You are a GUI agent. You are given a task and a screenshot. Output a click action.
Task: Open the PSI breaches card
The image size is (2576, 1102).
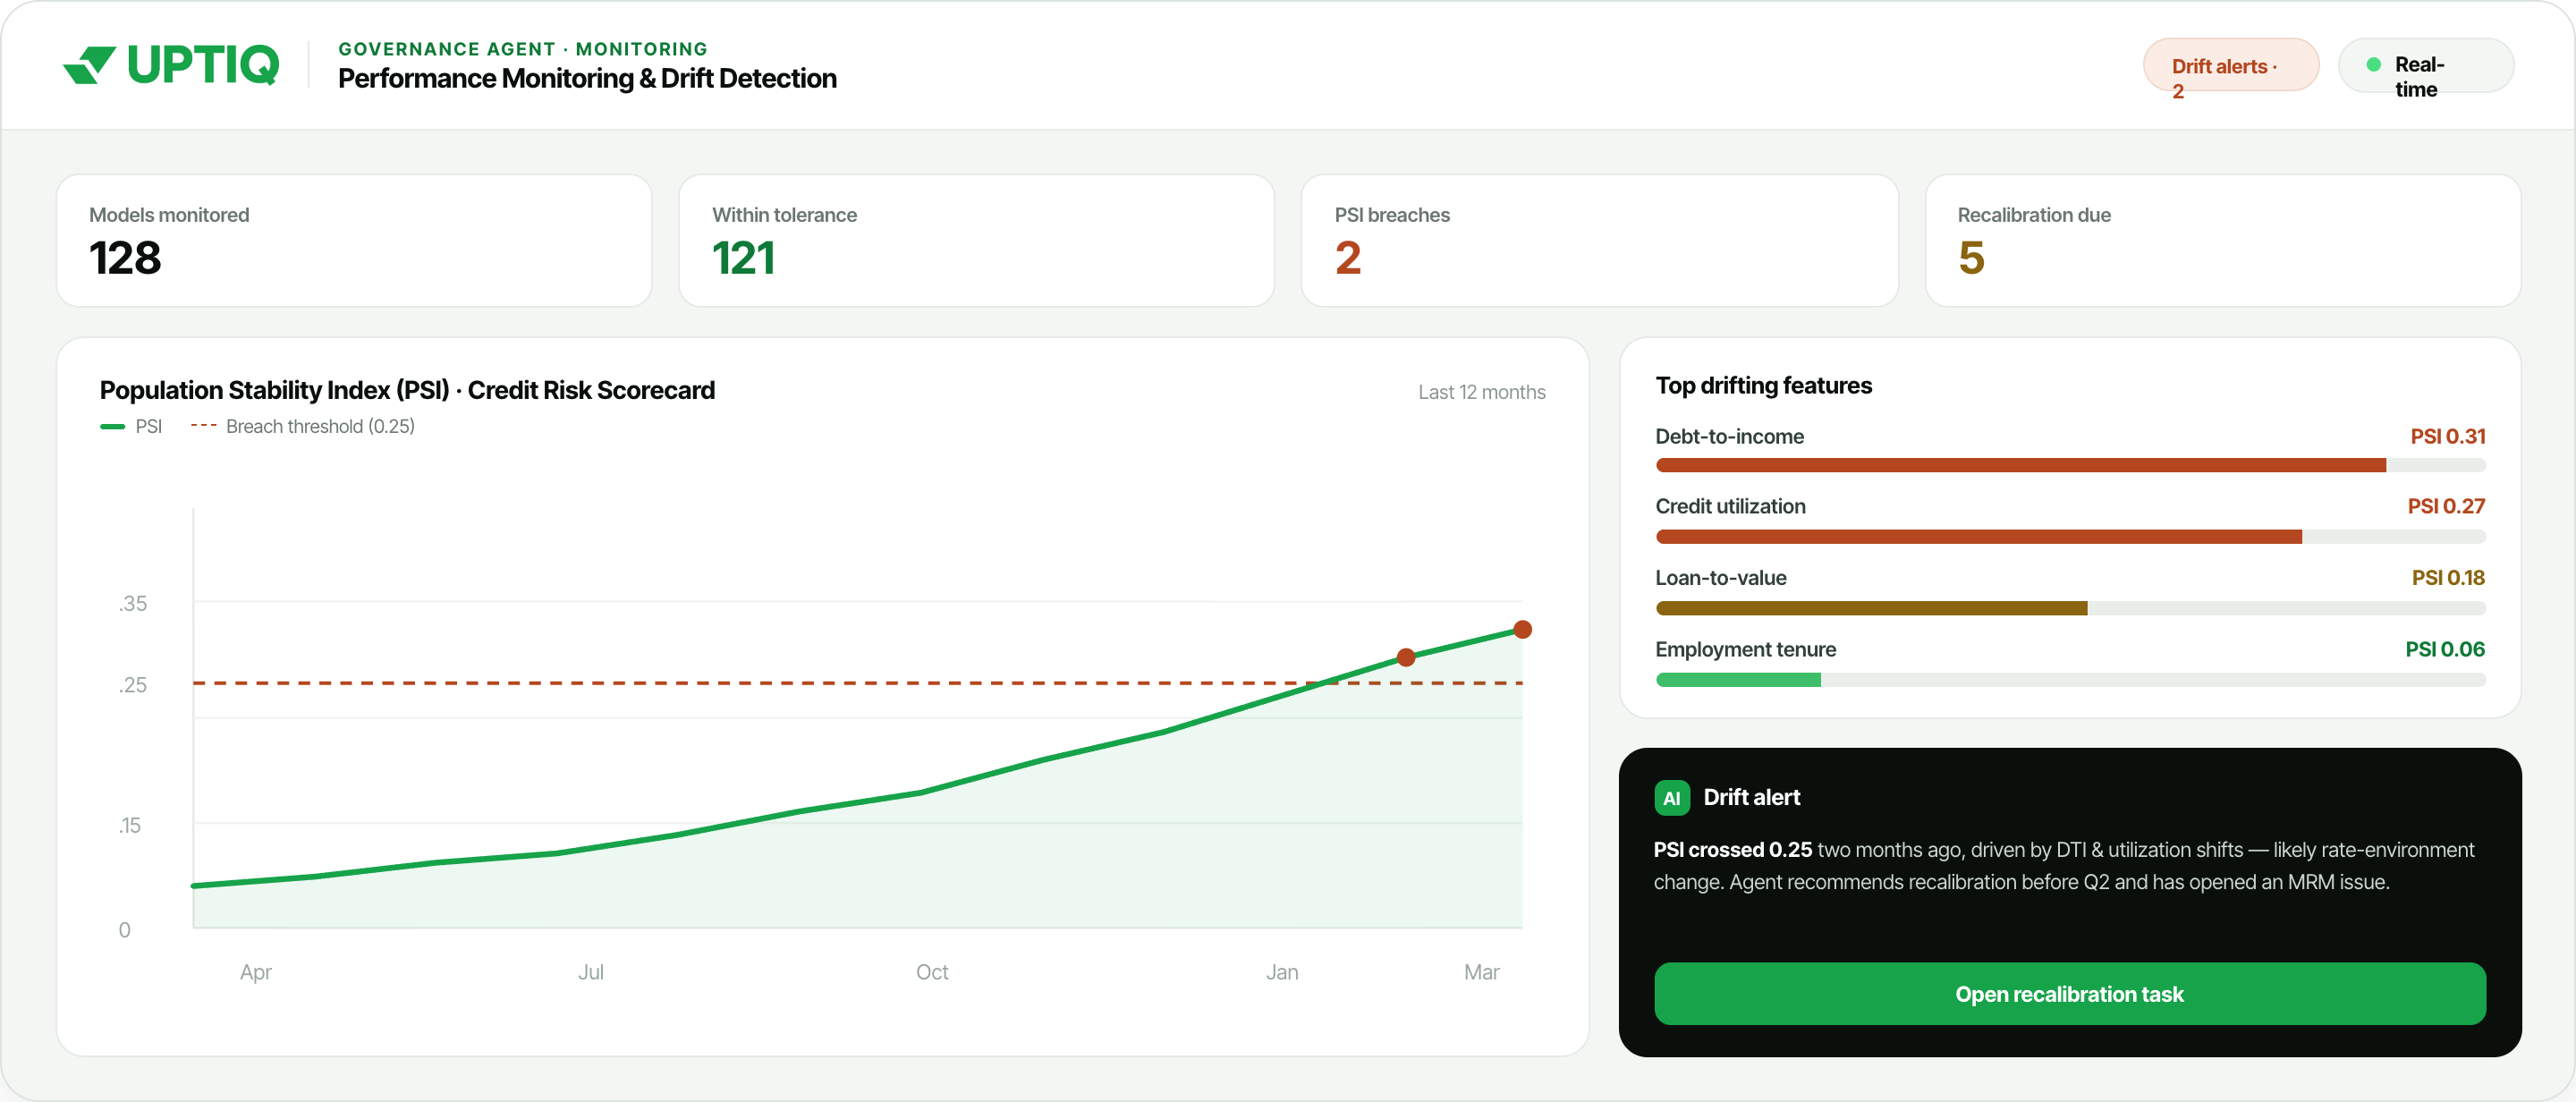[1599, 241]
